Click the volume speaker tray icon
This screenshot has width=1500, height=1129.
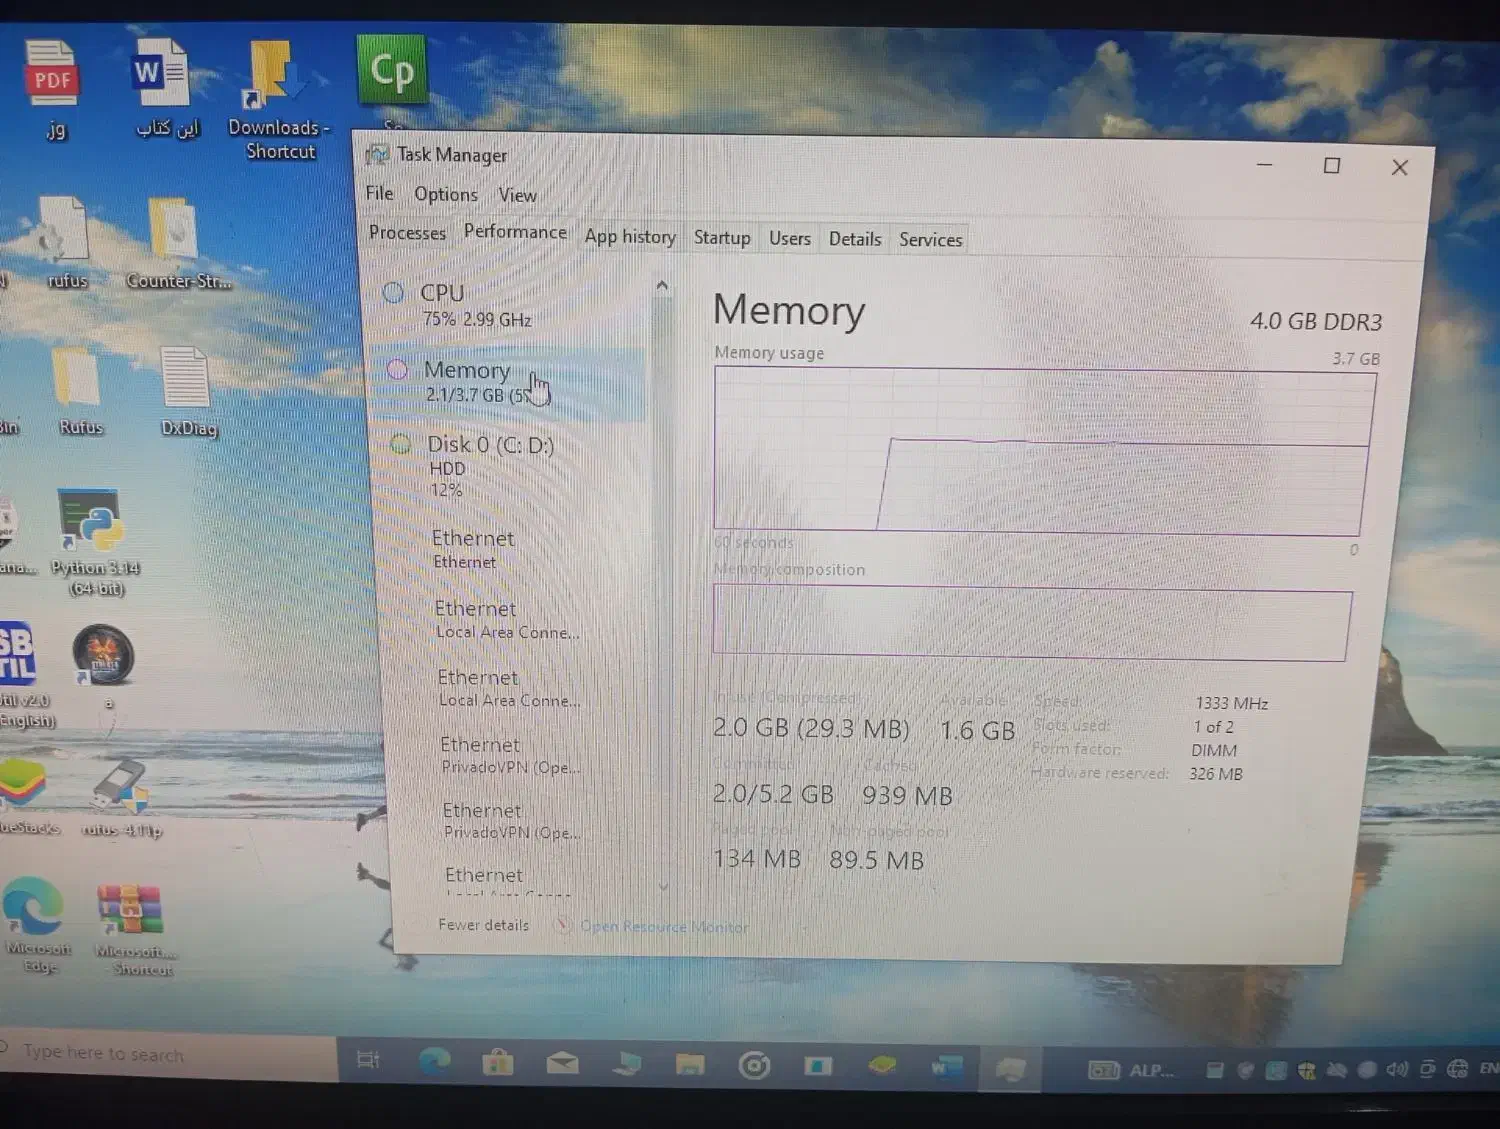click(x=1396, y=1069)
